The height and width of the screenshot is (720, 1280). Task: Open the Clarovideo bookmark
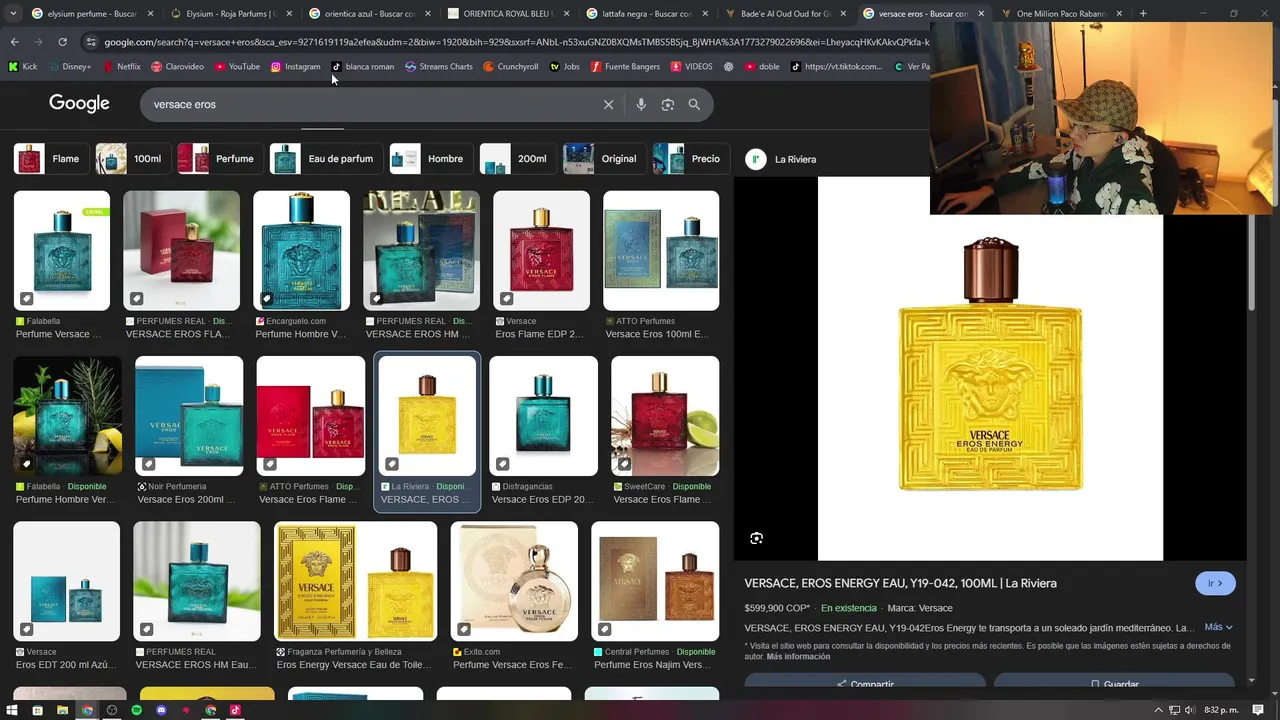177,67
